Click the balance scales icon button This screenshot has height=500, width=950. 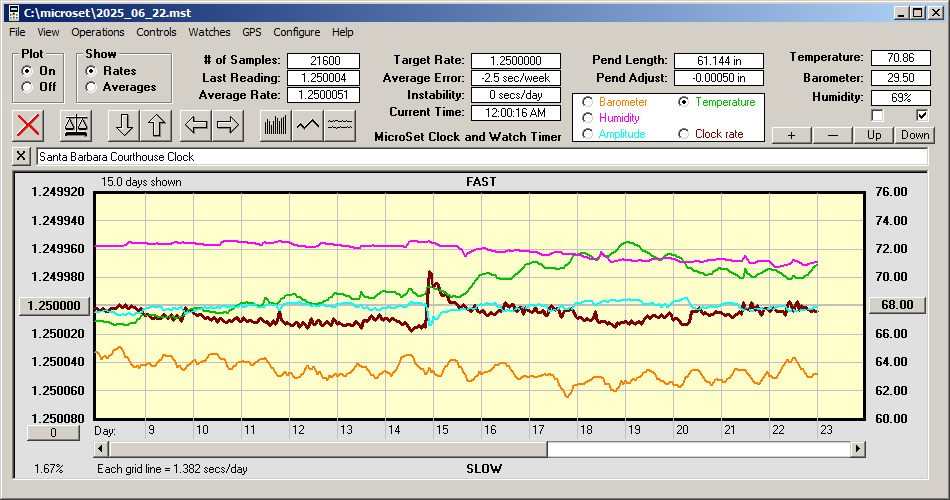click(x=76, y=125)
